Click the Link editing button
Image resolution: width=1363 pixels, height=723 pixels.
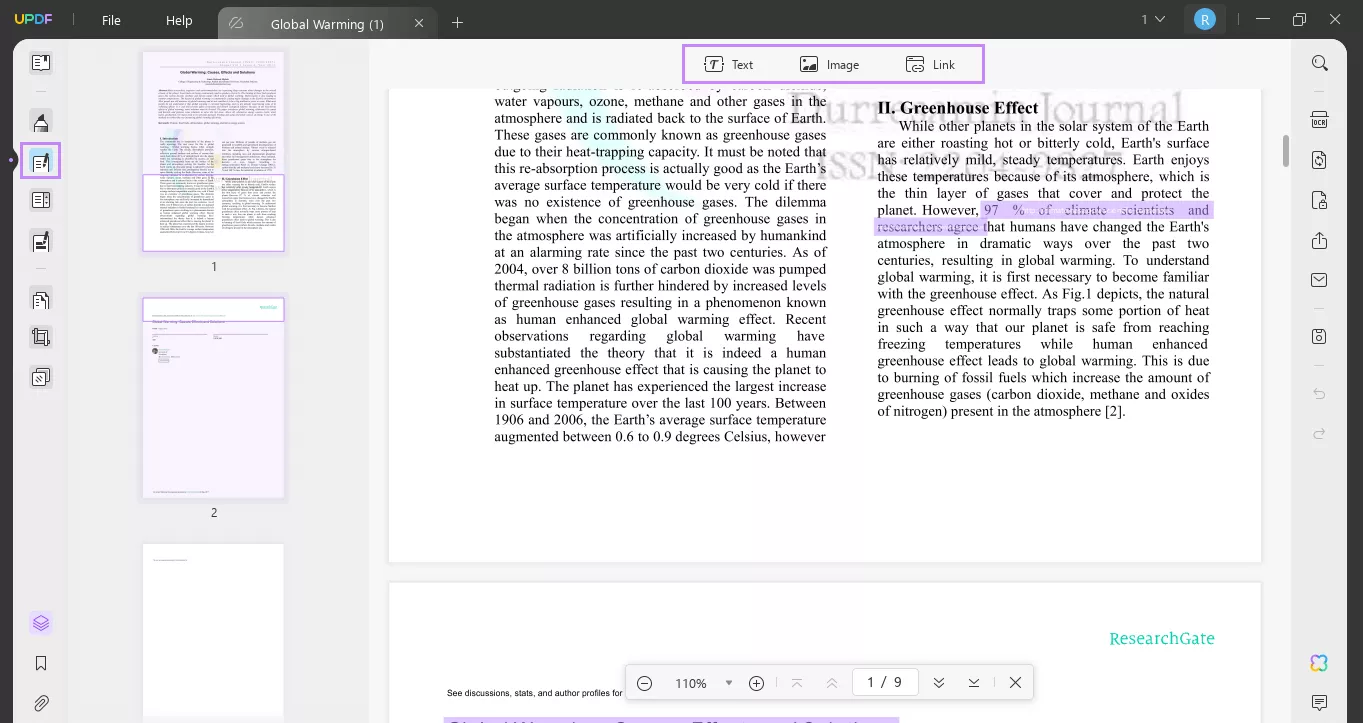pyautogui.click(x=931, y=64)
